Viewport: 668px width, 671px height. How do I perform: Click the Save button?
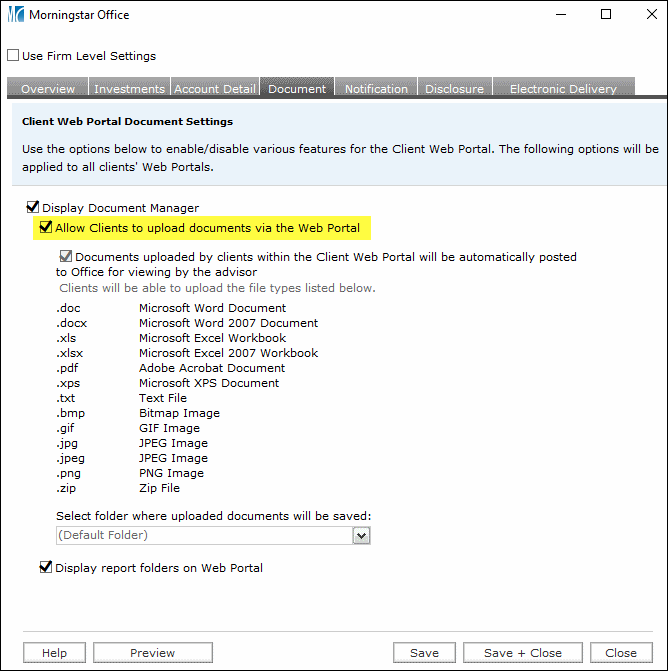pos(424,653)
